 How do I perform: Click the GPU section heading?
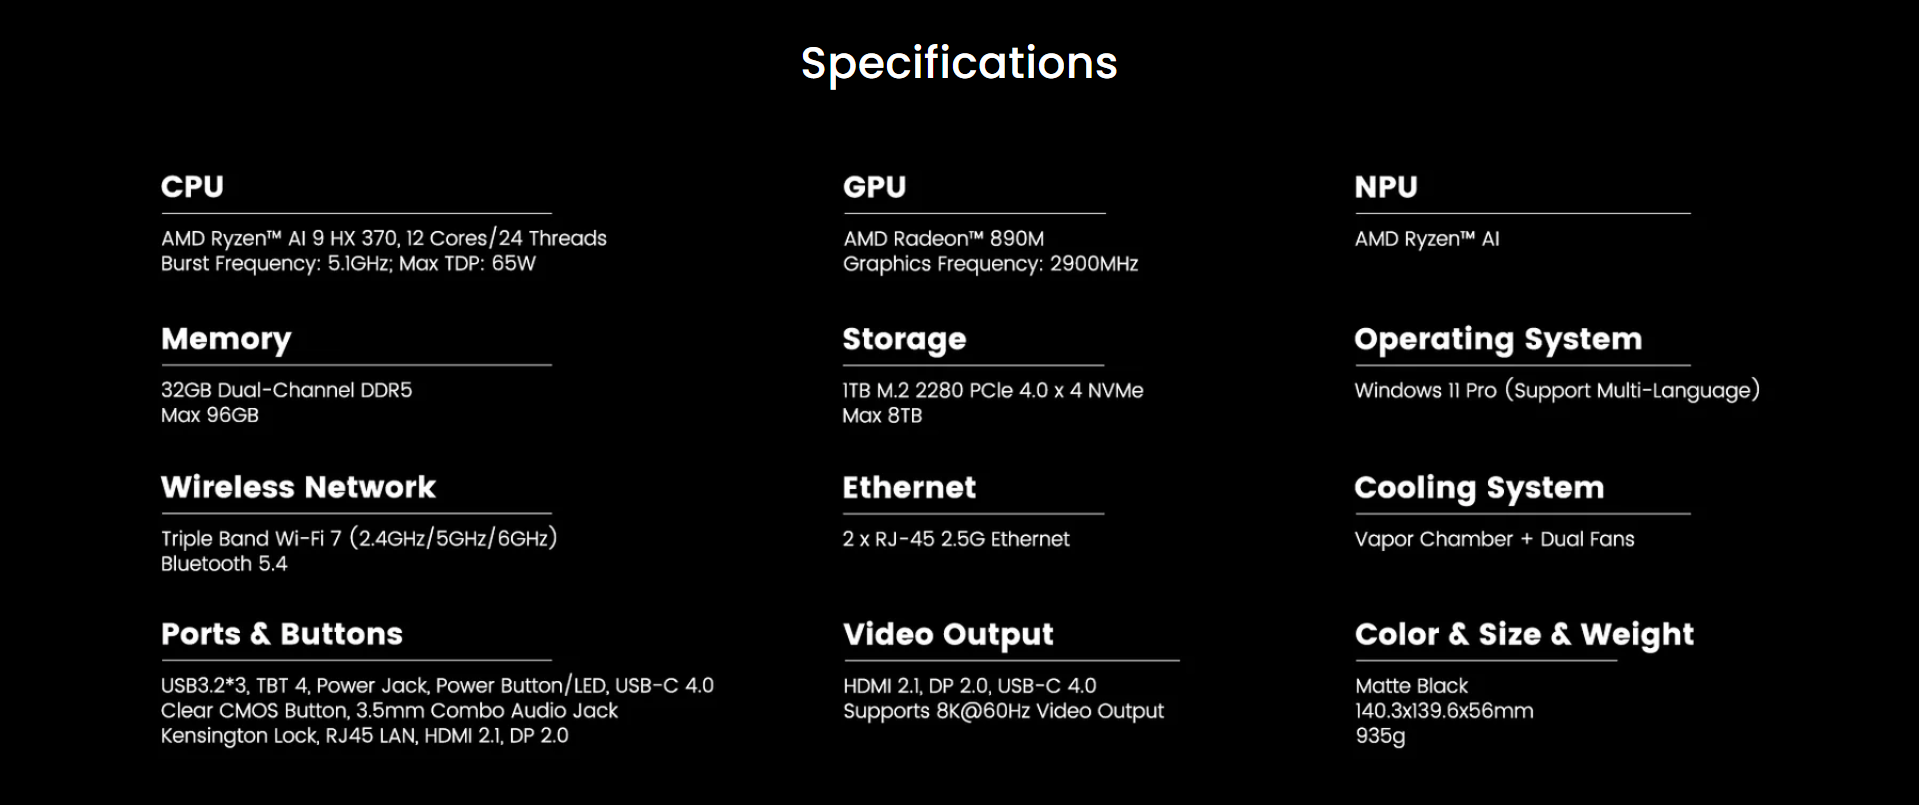[x=875, y=187]
